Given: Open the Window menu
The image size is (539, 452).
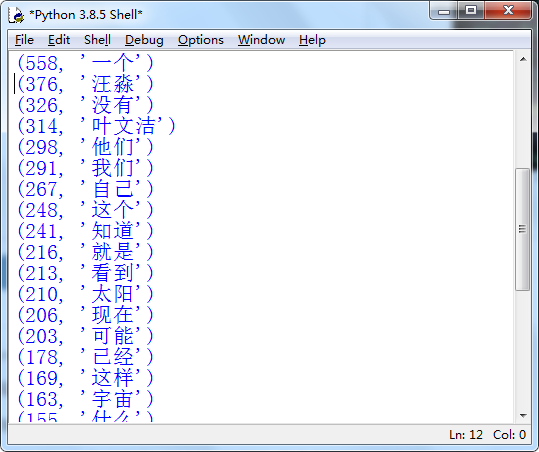Looking at the screenshot, I should click(261, 40).
